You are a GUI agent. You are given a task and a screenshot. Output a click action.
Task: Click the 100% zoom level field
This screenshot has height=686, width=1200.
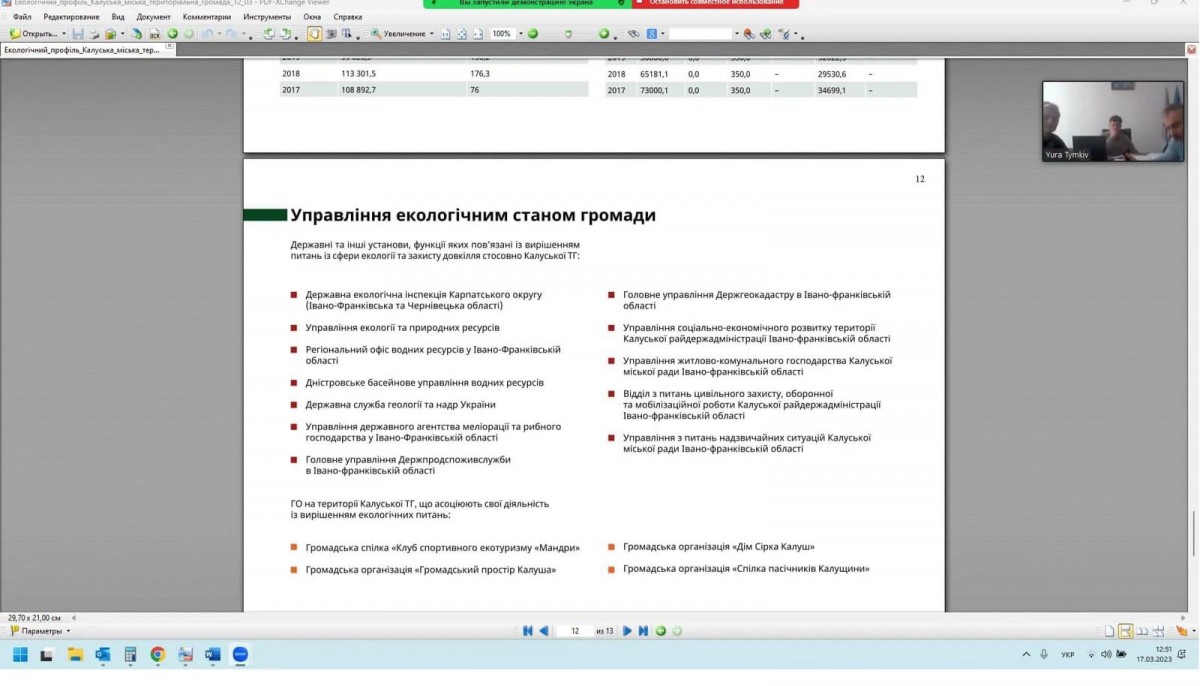click(x=501, y=34)
